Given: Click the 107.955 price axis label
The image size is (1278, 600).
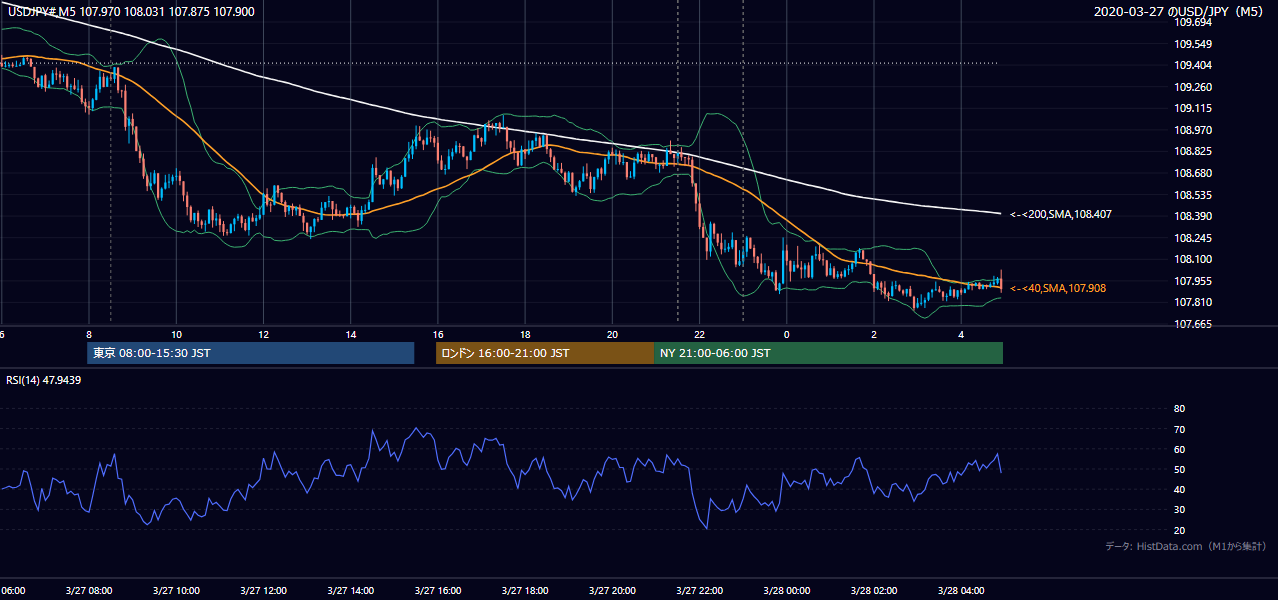Looking at the screenshot, I should click(x=1192, y=281).
